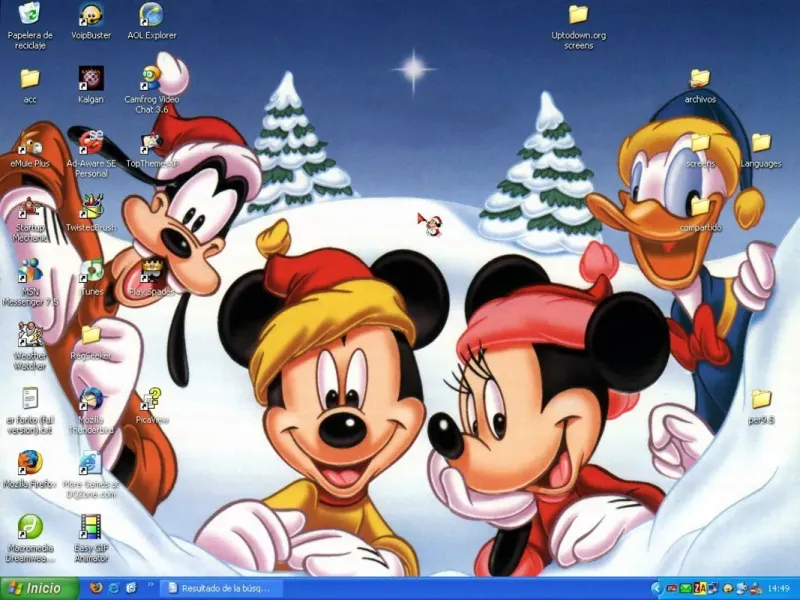This screenshot has height=600, width=800.
Task: Open Easy GIF Animator shortcut
Action: tap(91, 540)
